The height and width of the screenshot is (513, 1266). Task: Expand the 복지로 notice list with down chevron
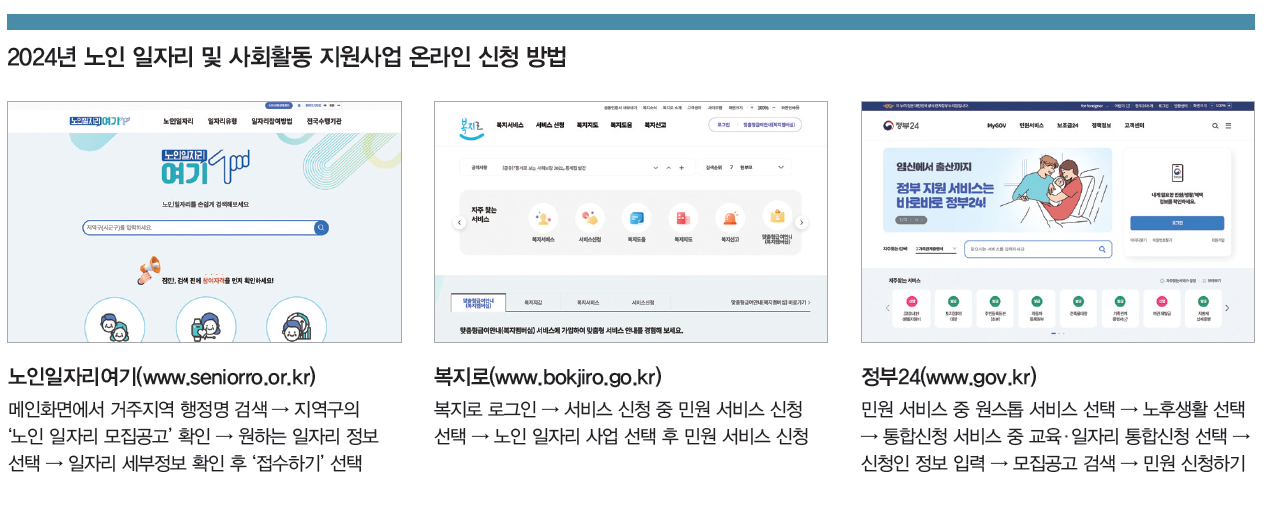click(x=654, y=167)
